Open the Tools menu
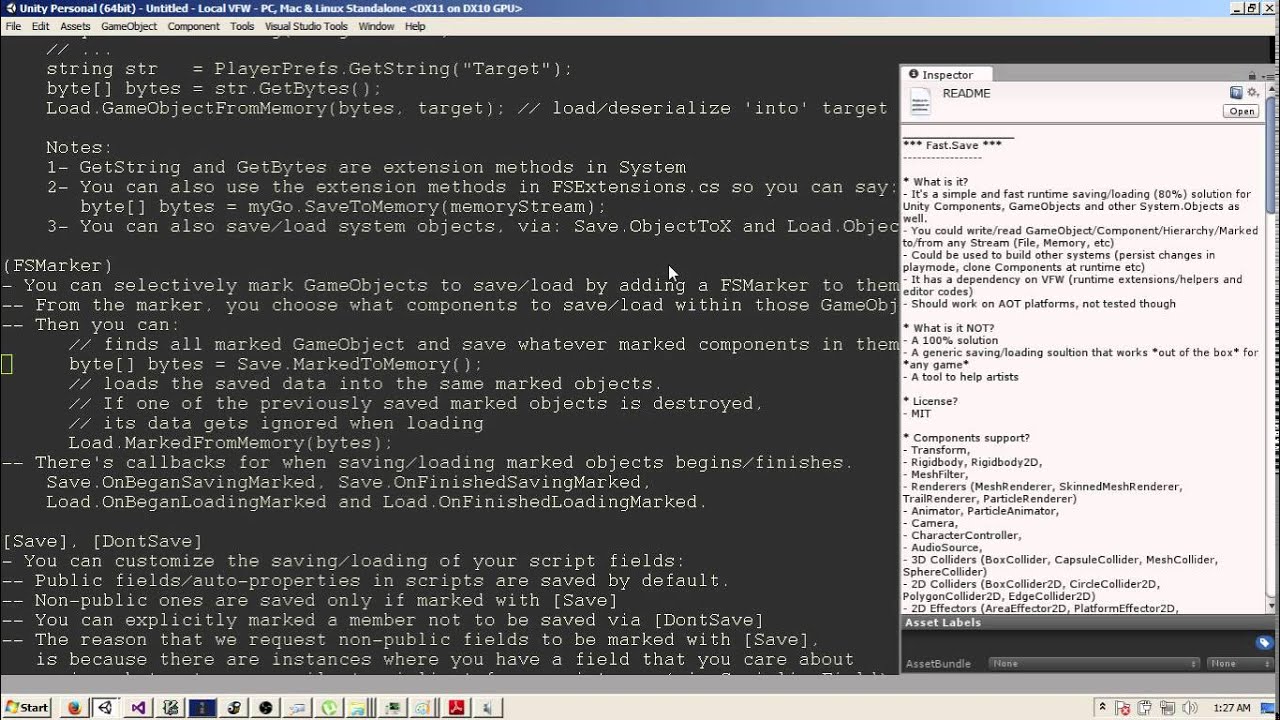The image size is (1280, 720). [242, 26]
